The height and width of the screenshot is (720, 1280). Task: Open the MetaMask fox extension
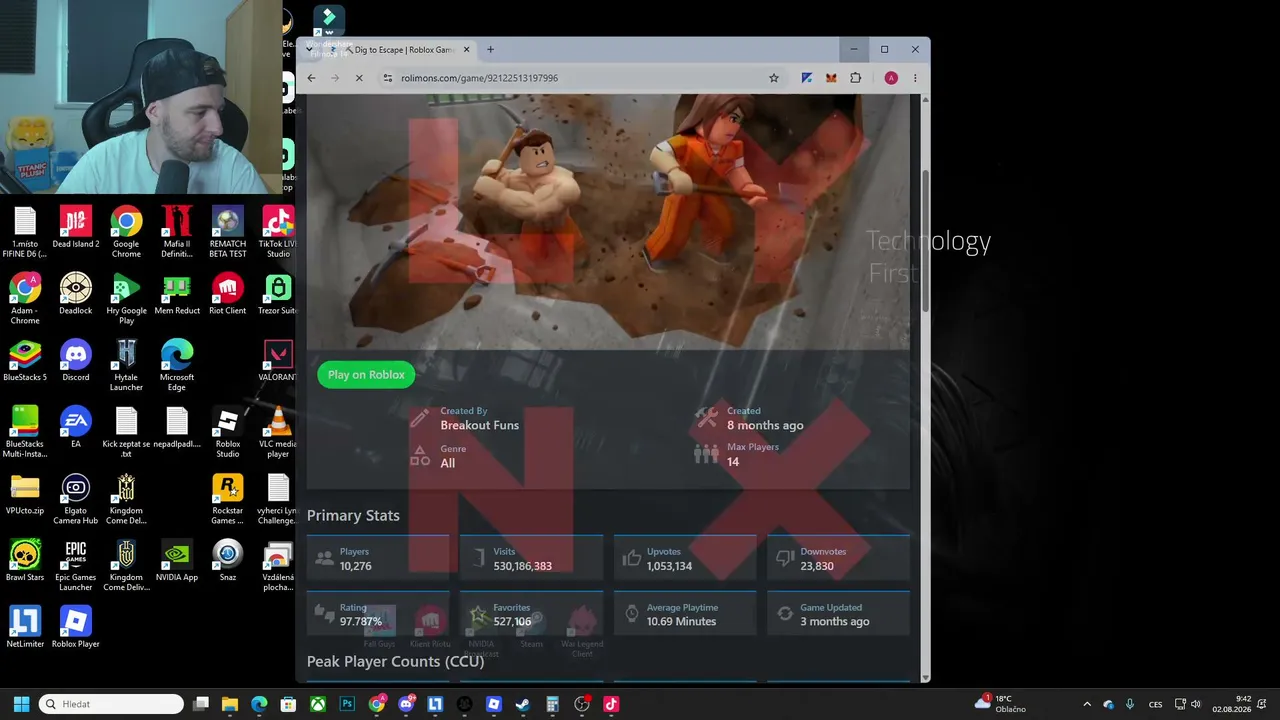tap(831, 78)
